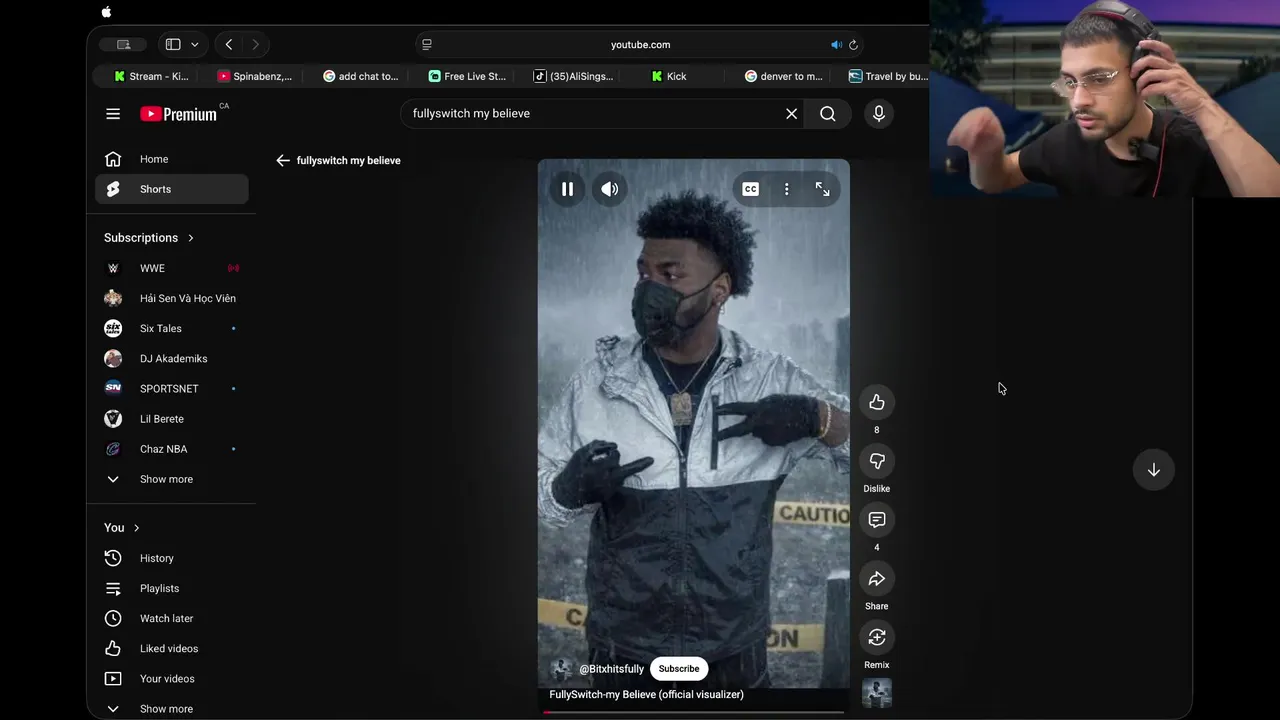Open Safari sidebar dropdown chevron
This screenshot has height=720, width=1280.
pyautogui.click(x=195, y=44)
